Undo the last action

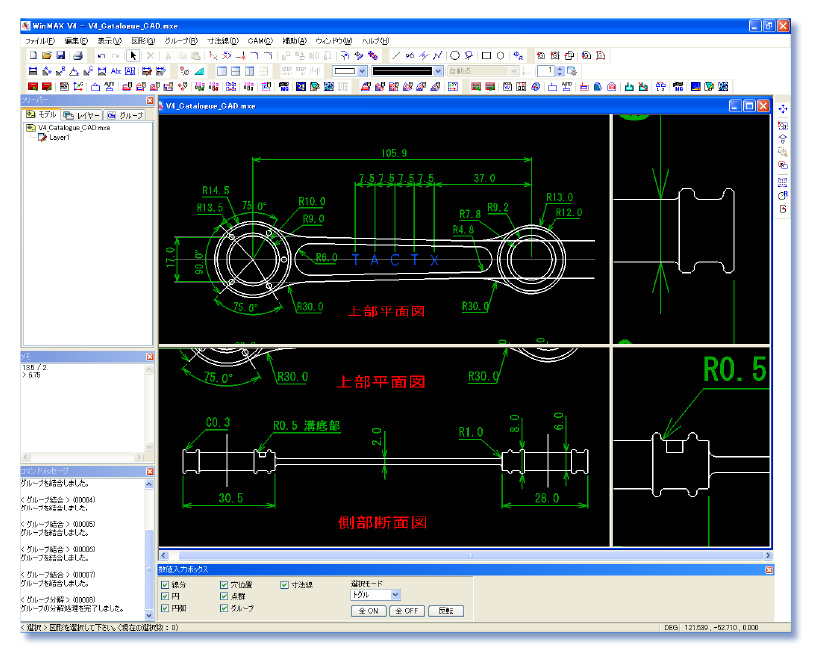[x=101, y=55]
